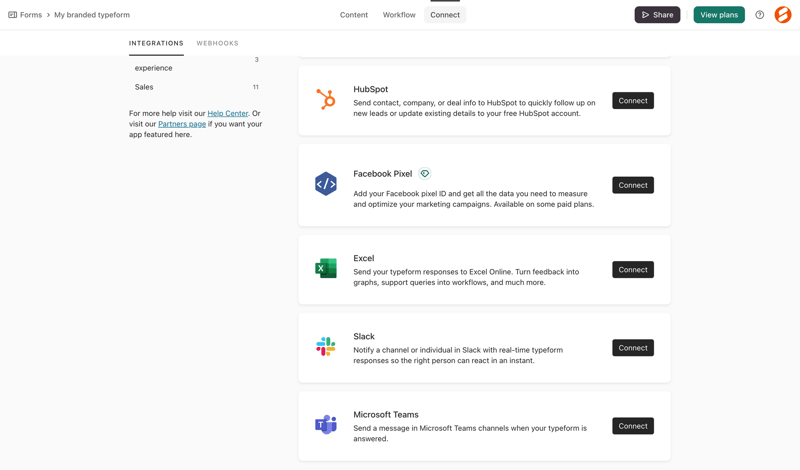Screen dimensions: 800x470
Task: Click the HubSpot description text
Action: (x=474, y=108)
